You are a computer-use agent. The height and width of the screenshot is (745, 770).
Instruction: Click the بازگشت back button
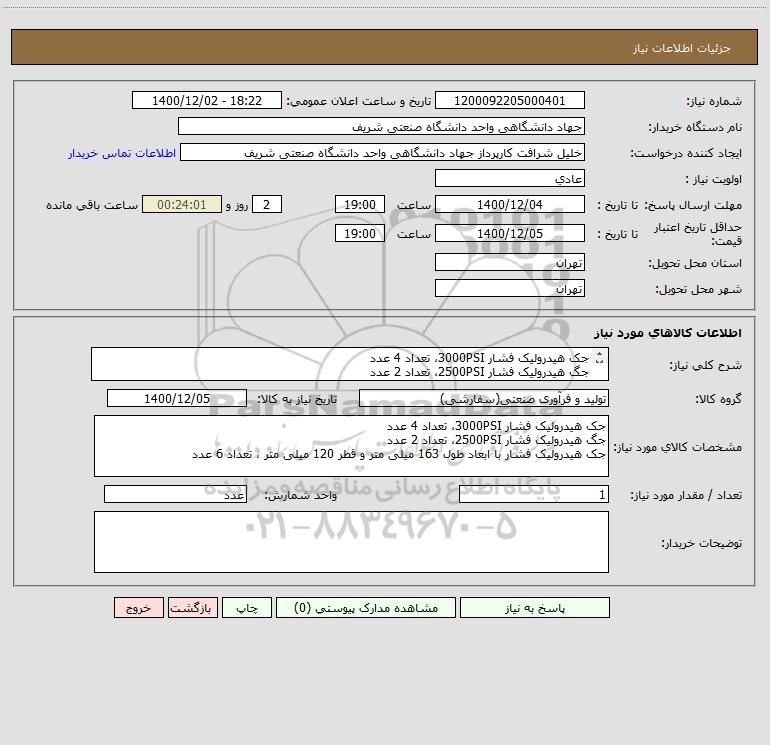[x=192, y=607]
